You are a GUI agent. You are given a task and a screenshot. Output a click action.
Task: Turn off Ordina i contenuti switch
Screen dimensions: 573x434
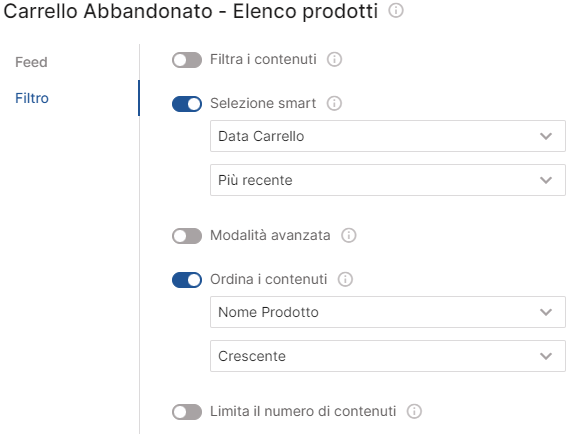(x=187, y=280)
